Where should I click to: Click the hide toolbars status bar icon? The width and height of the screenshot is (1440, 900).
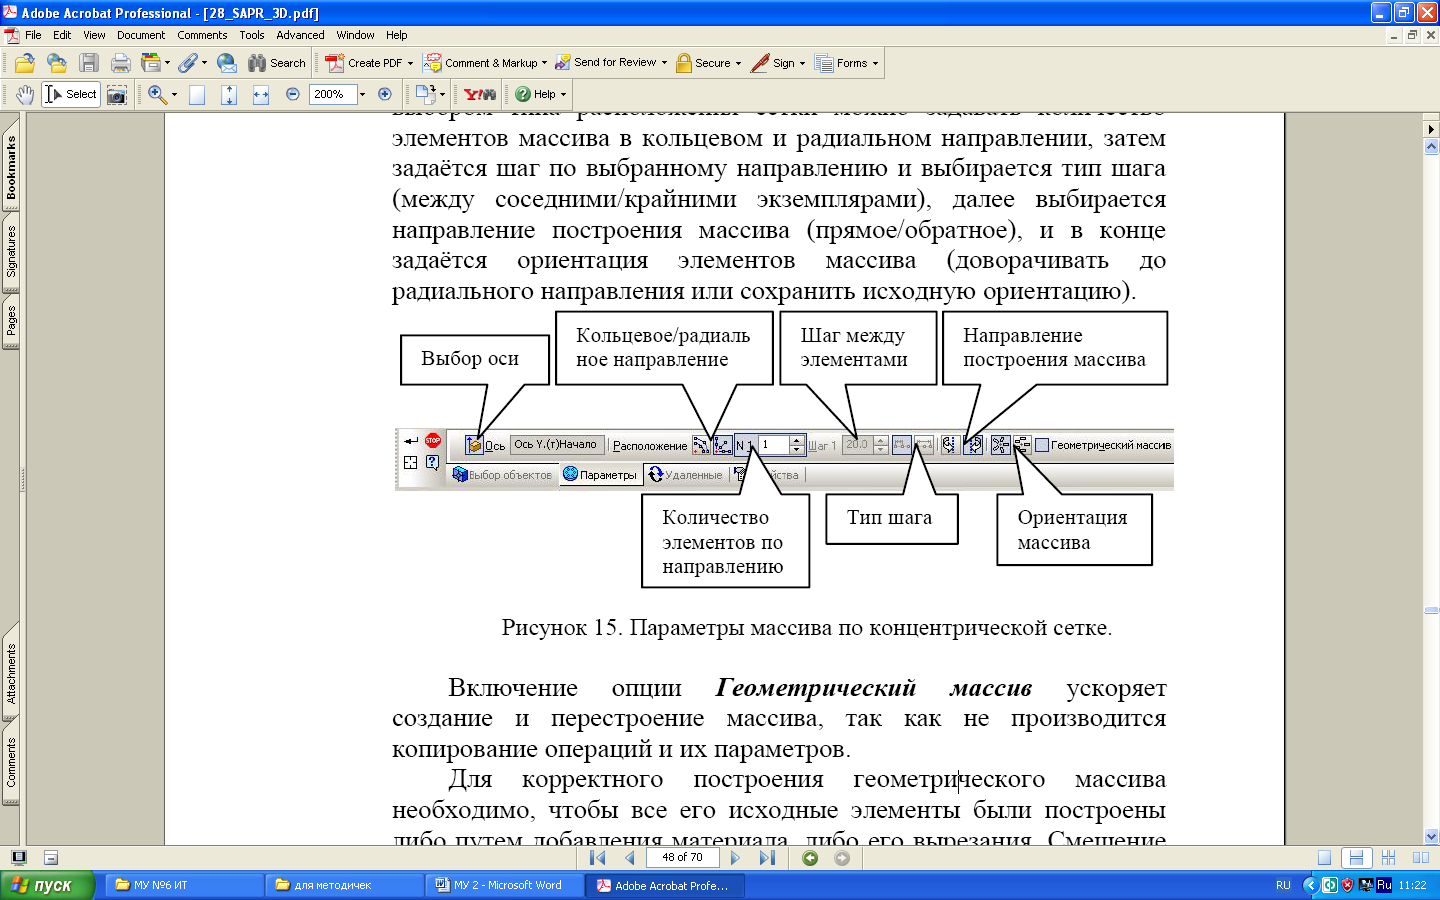(51, 858)
